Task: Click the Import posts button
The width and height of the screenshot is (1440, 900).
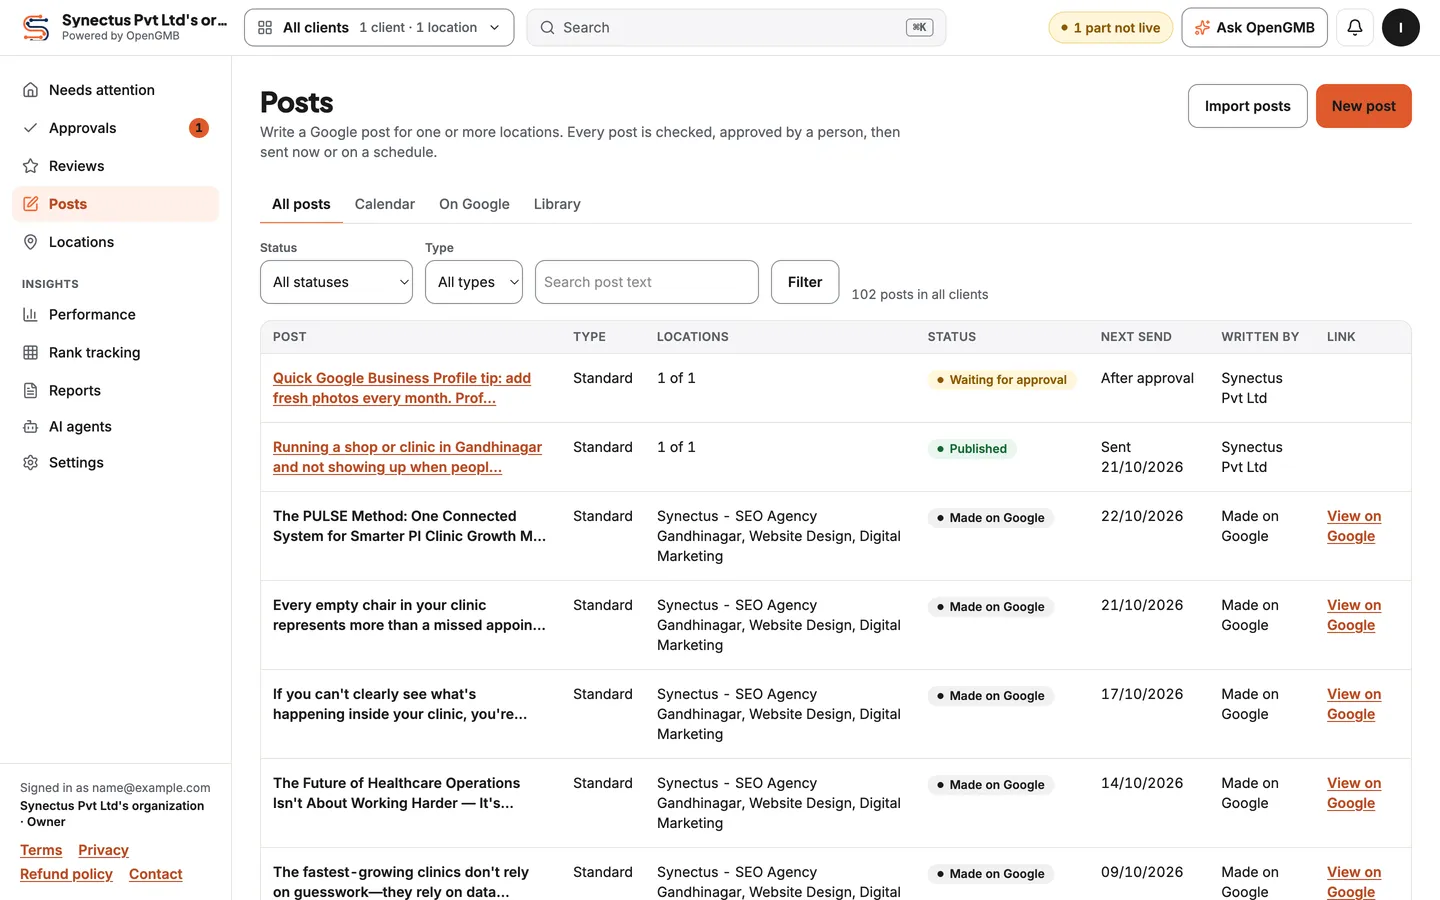Action: point(1248,106)
